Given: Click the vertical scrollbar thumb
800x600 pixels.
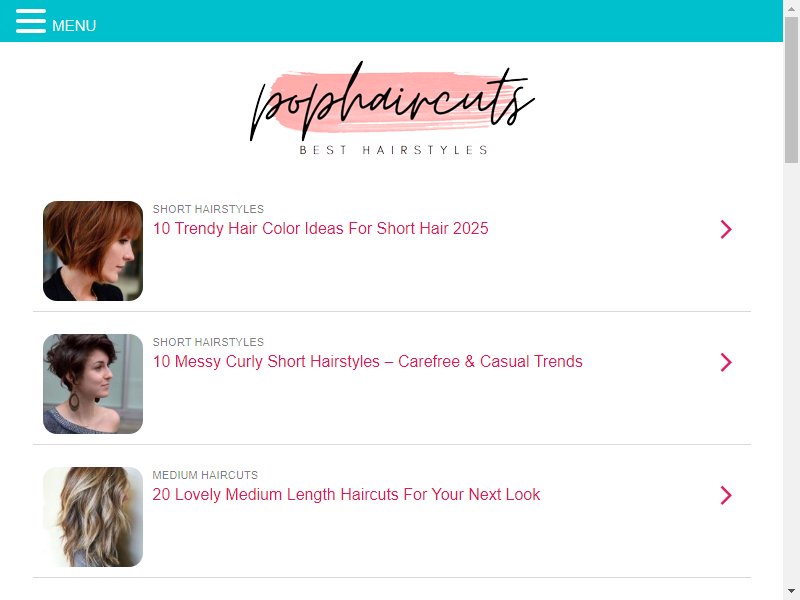Looking at the screenshot, I should (791, 89).
